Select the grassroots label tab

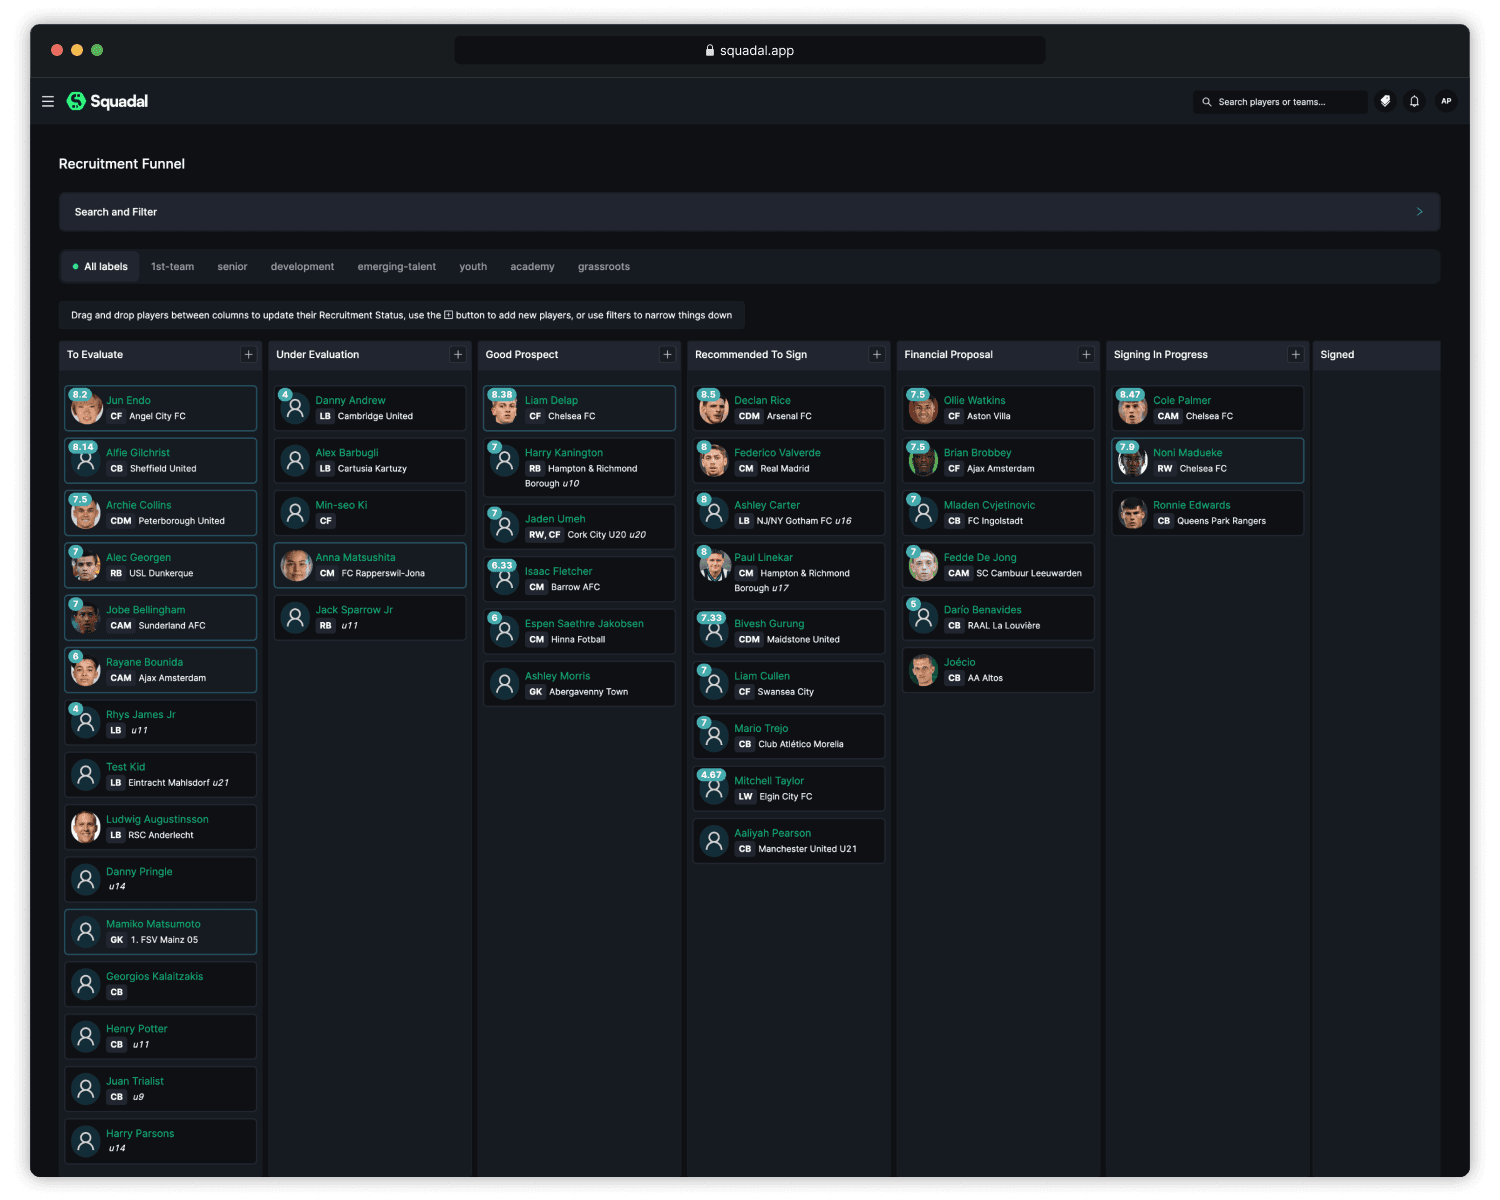click(604, 267)
